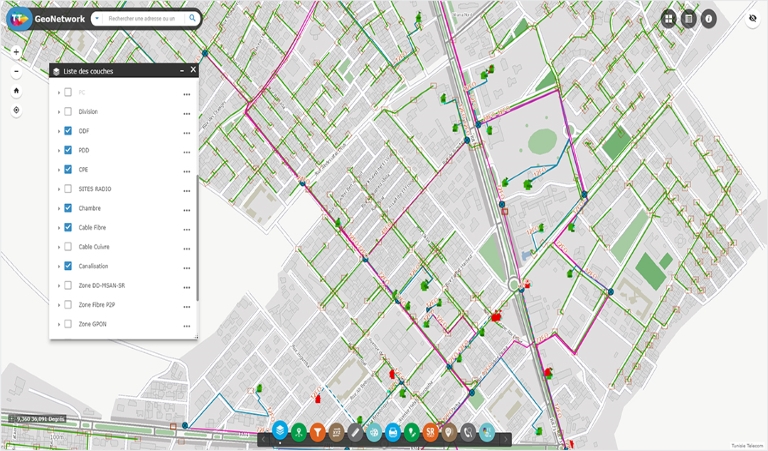Viewport: 768px width, 451px height.
Task: Click the address search input field
Action: (x=143, y=19)
